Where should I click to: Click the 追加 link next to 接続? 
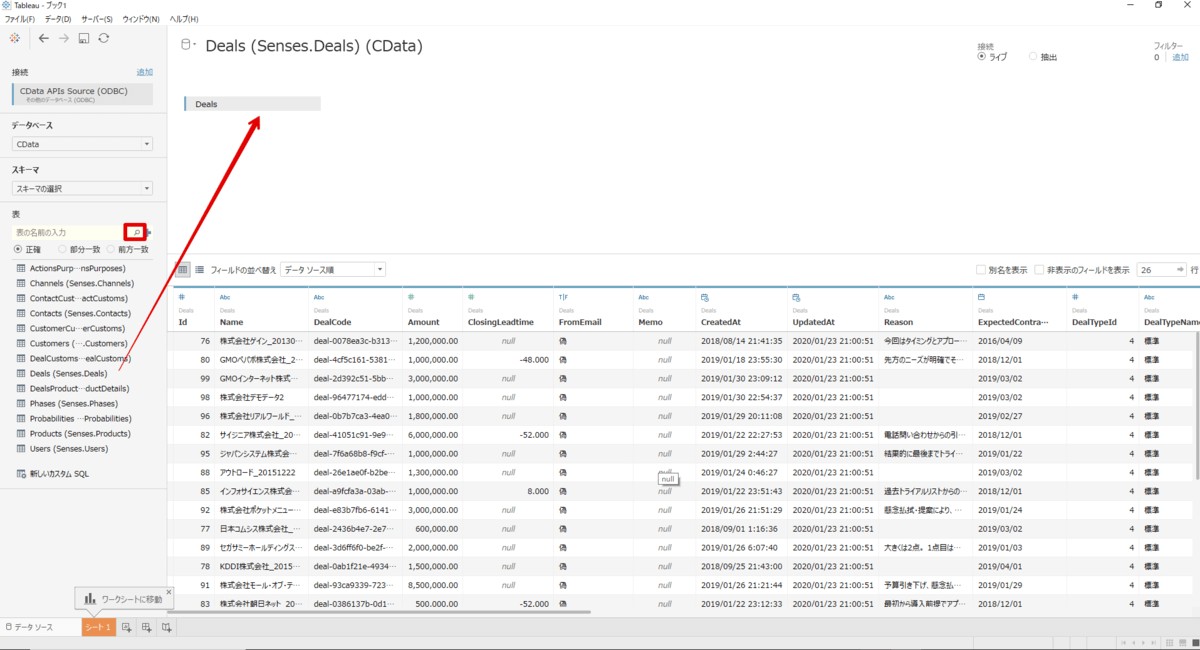145,73
